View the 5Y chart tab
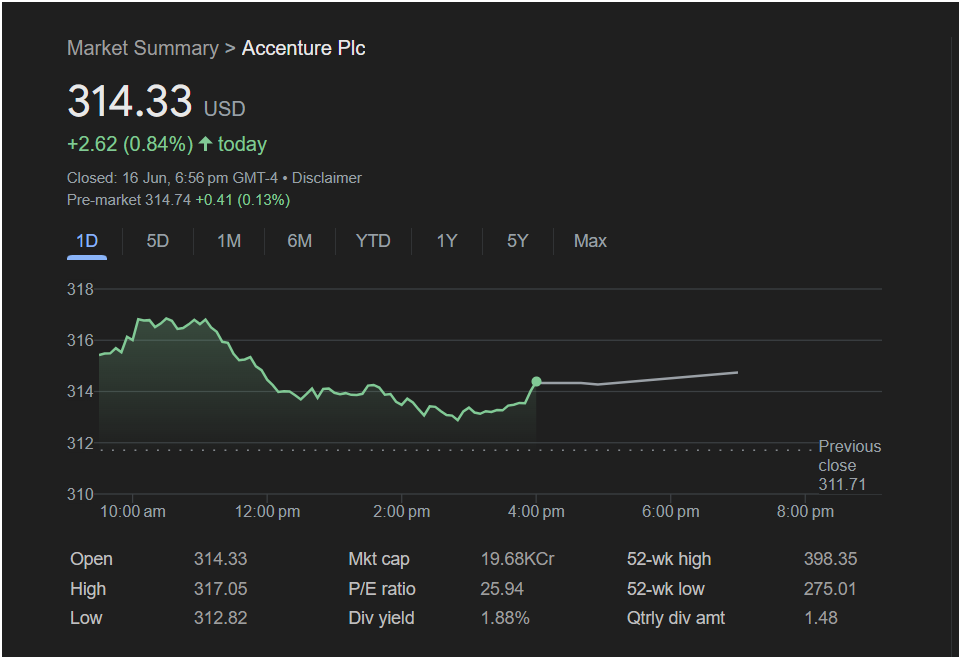The height and width of the screenshot is (659, 961). click(517, 241)
